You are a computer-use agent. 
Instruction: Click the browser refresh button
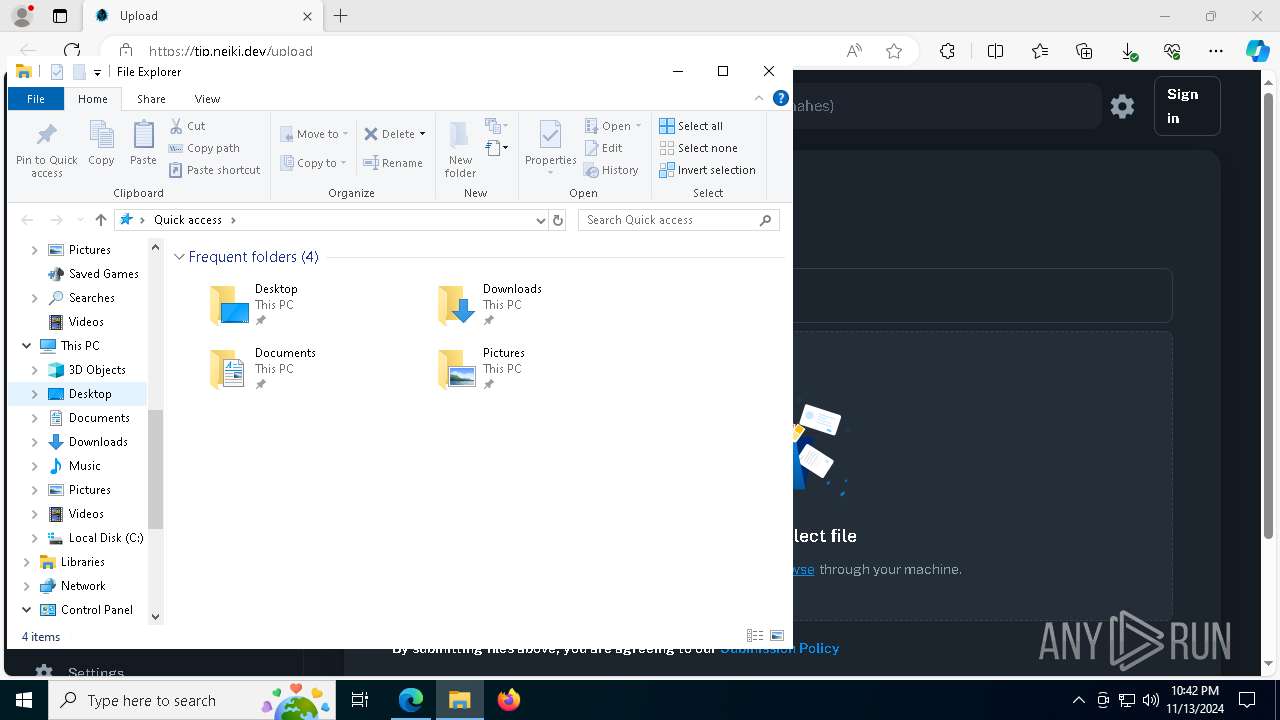tap(71, 51)
